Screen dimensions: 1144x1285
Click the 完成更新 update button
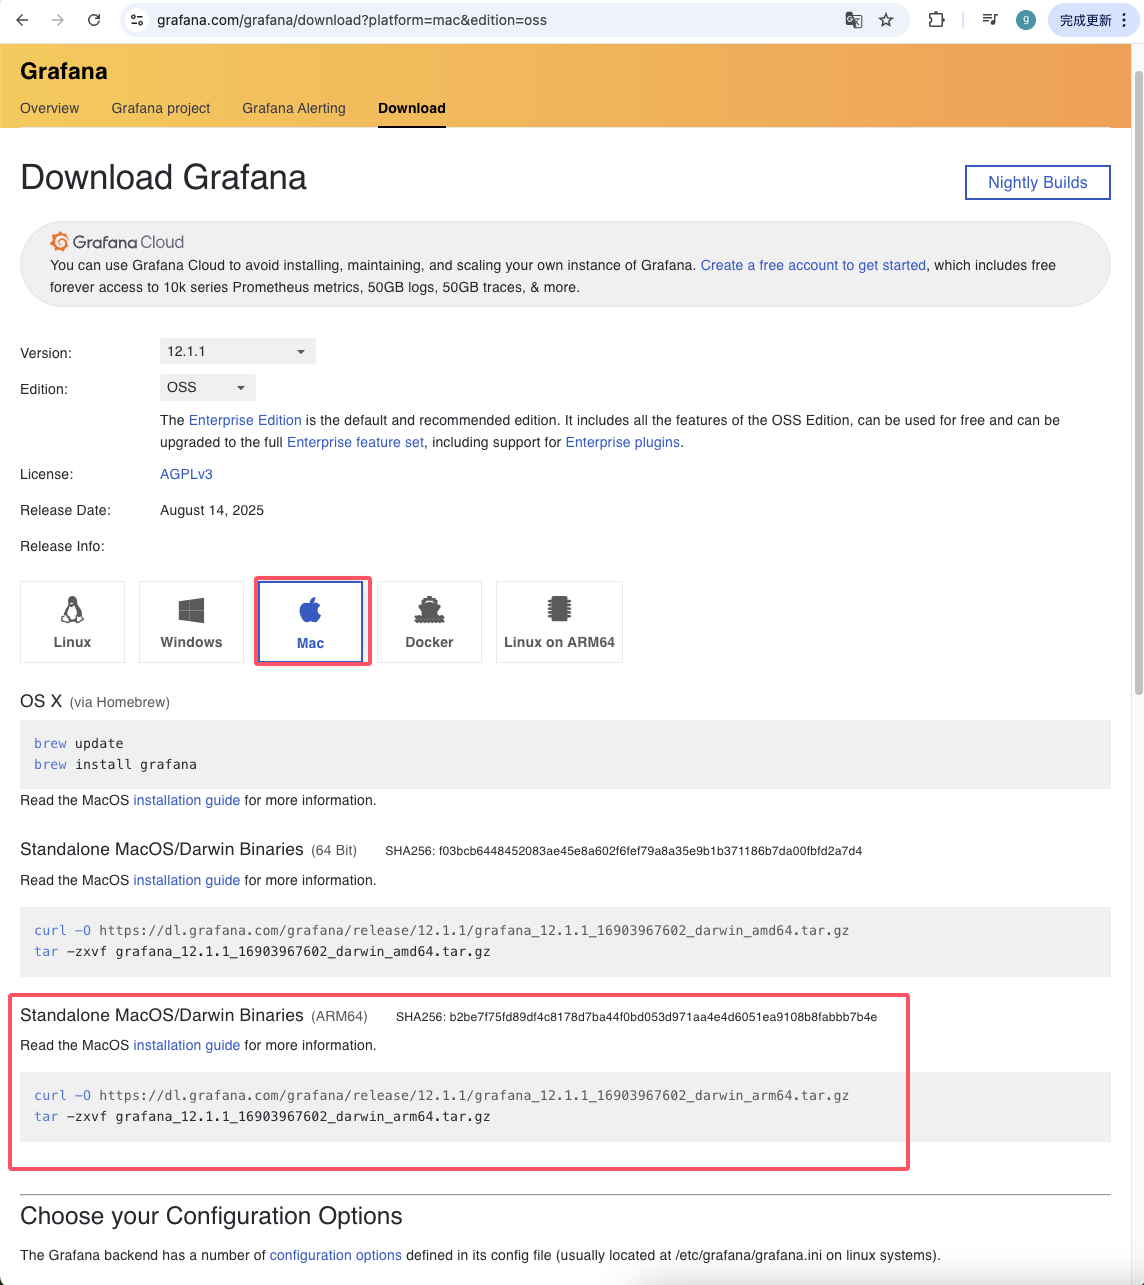(1086, 20)
